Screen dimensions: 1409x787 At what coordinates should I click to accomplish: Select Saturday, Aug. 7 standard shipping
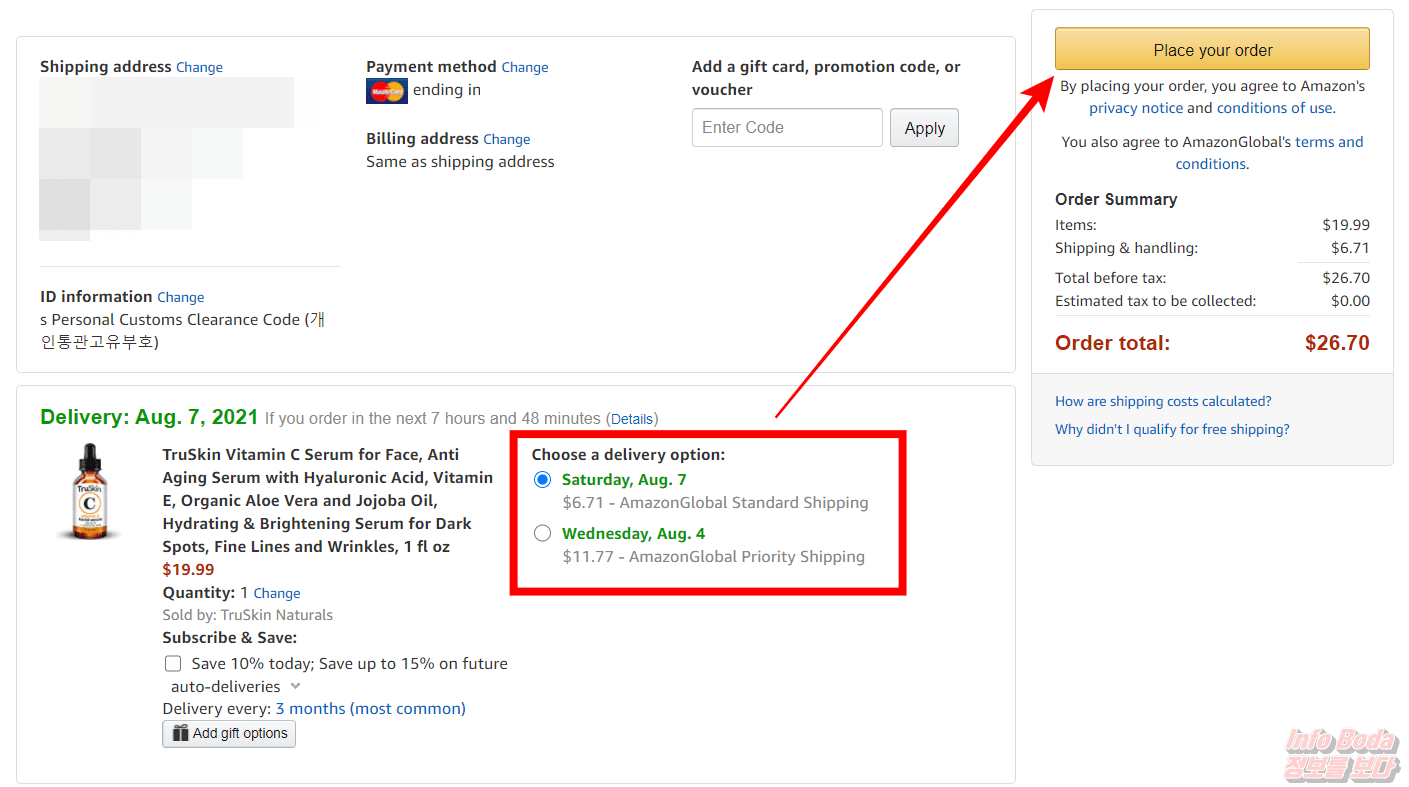542,480
